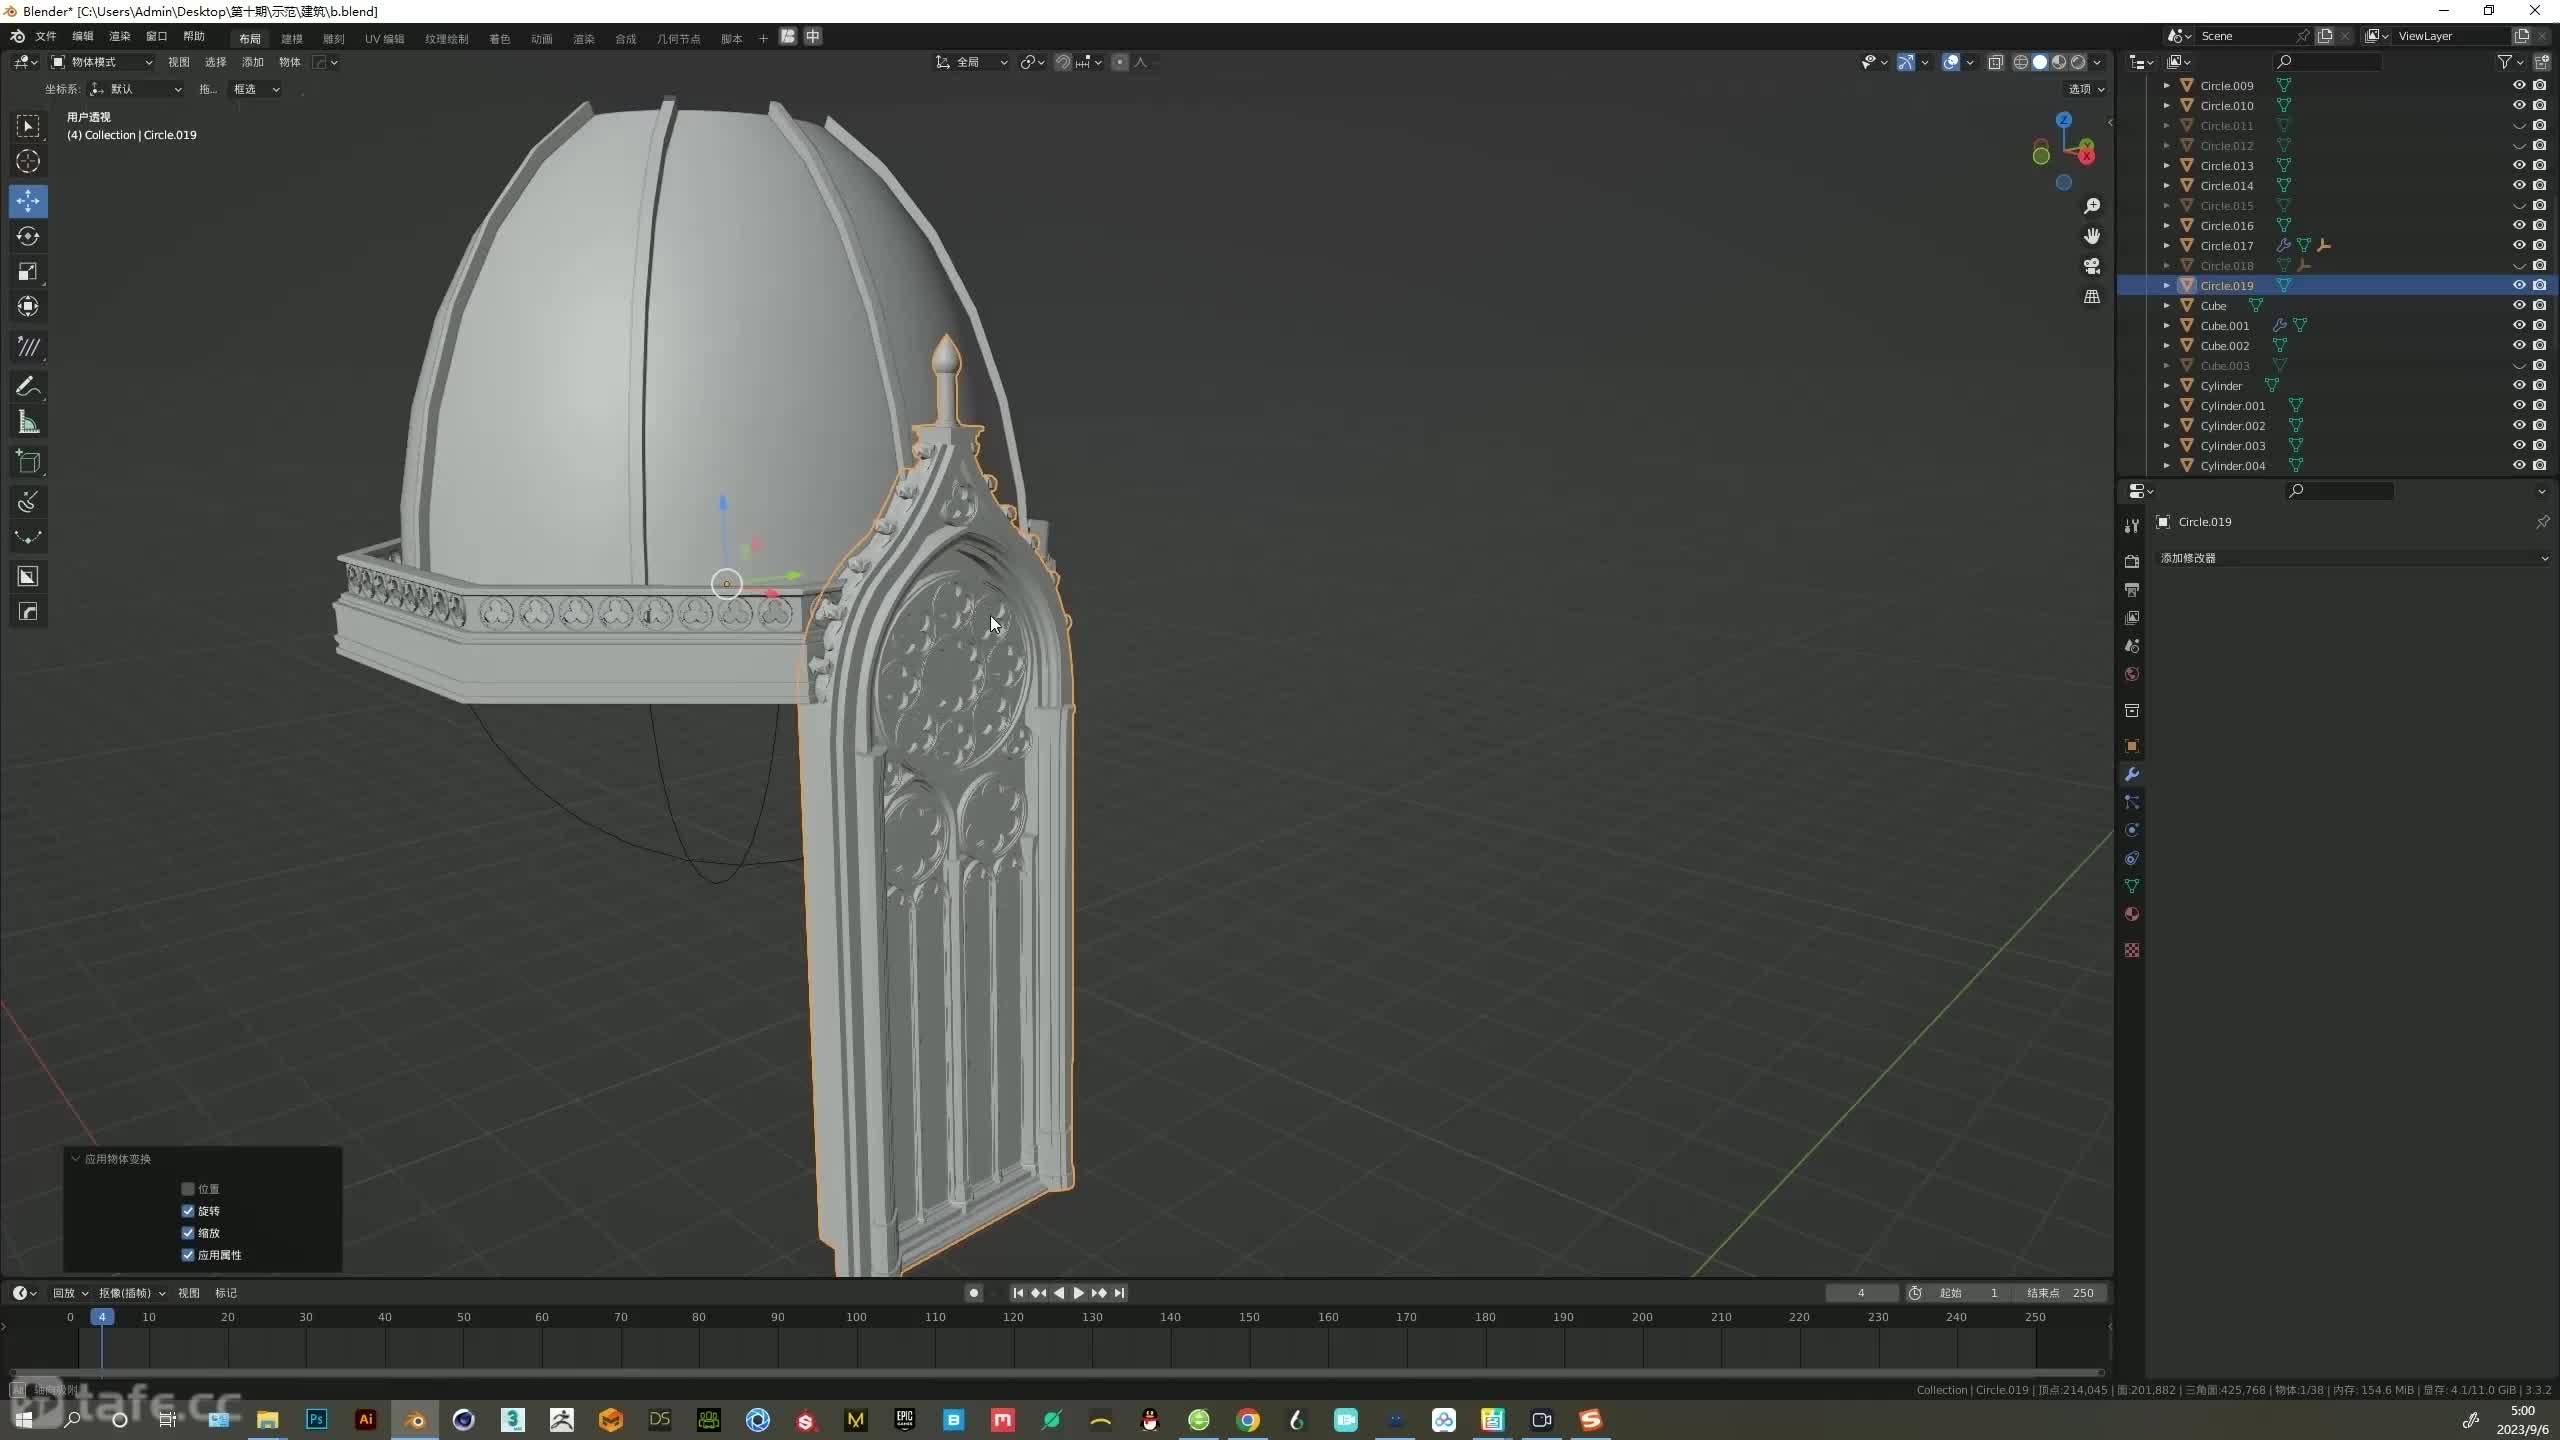
Task: Open Physics properties tab icon
Action: pyautogui.click(x=2131, y=830)
